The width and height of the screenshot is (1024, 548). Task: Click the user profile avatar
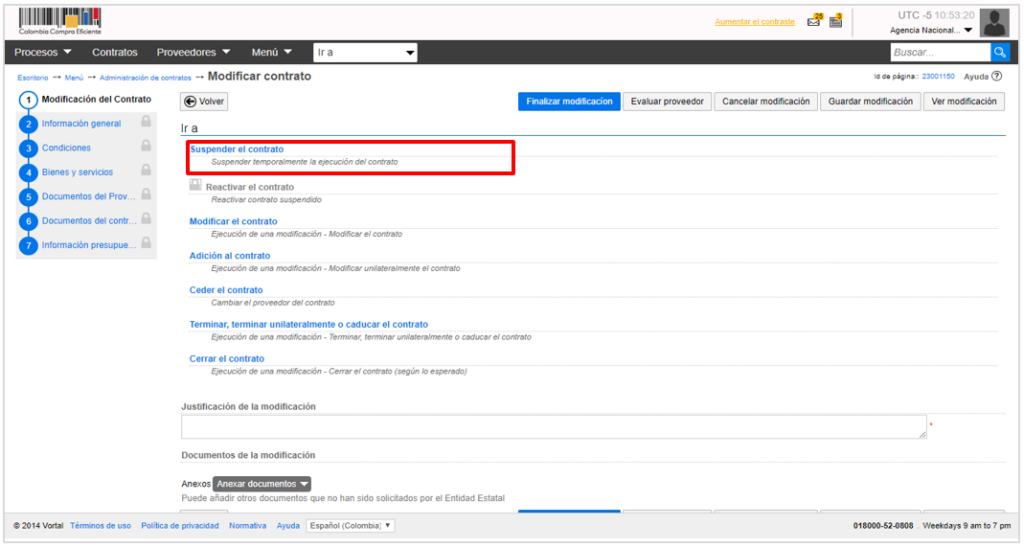click(993, 22)
